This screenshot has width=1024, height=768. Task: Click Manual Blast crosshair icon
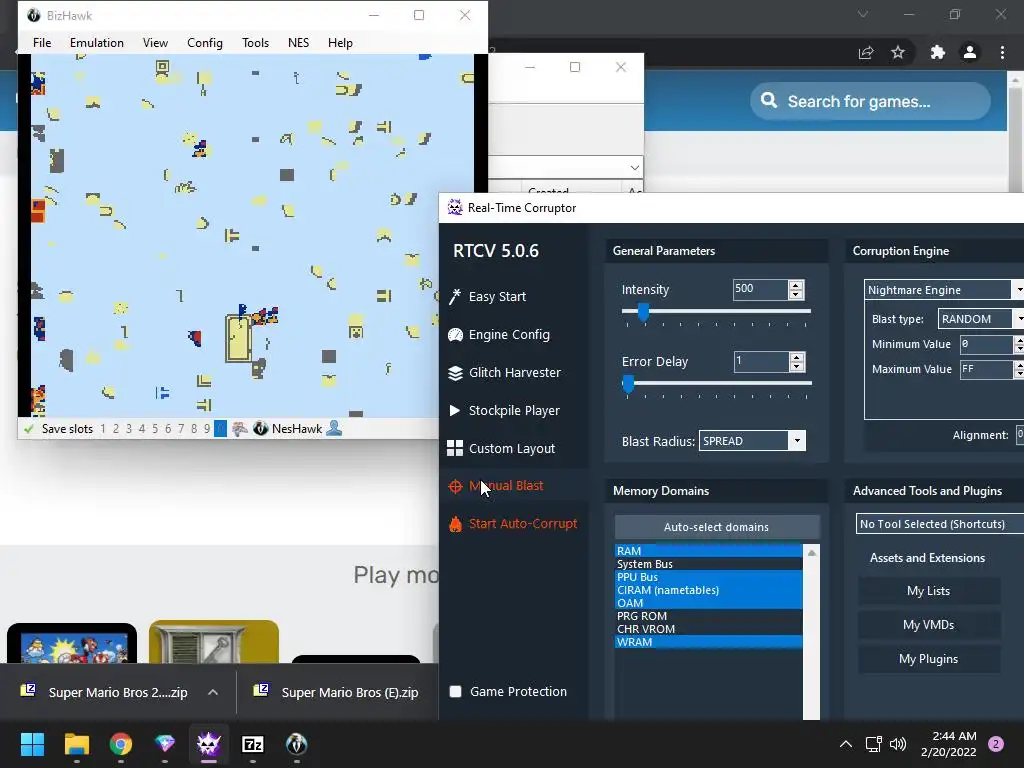[455, 487]
